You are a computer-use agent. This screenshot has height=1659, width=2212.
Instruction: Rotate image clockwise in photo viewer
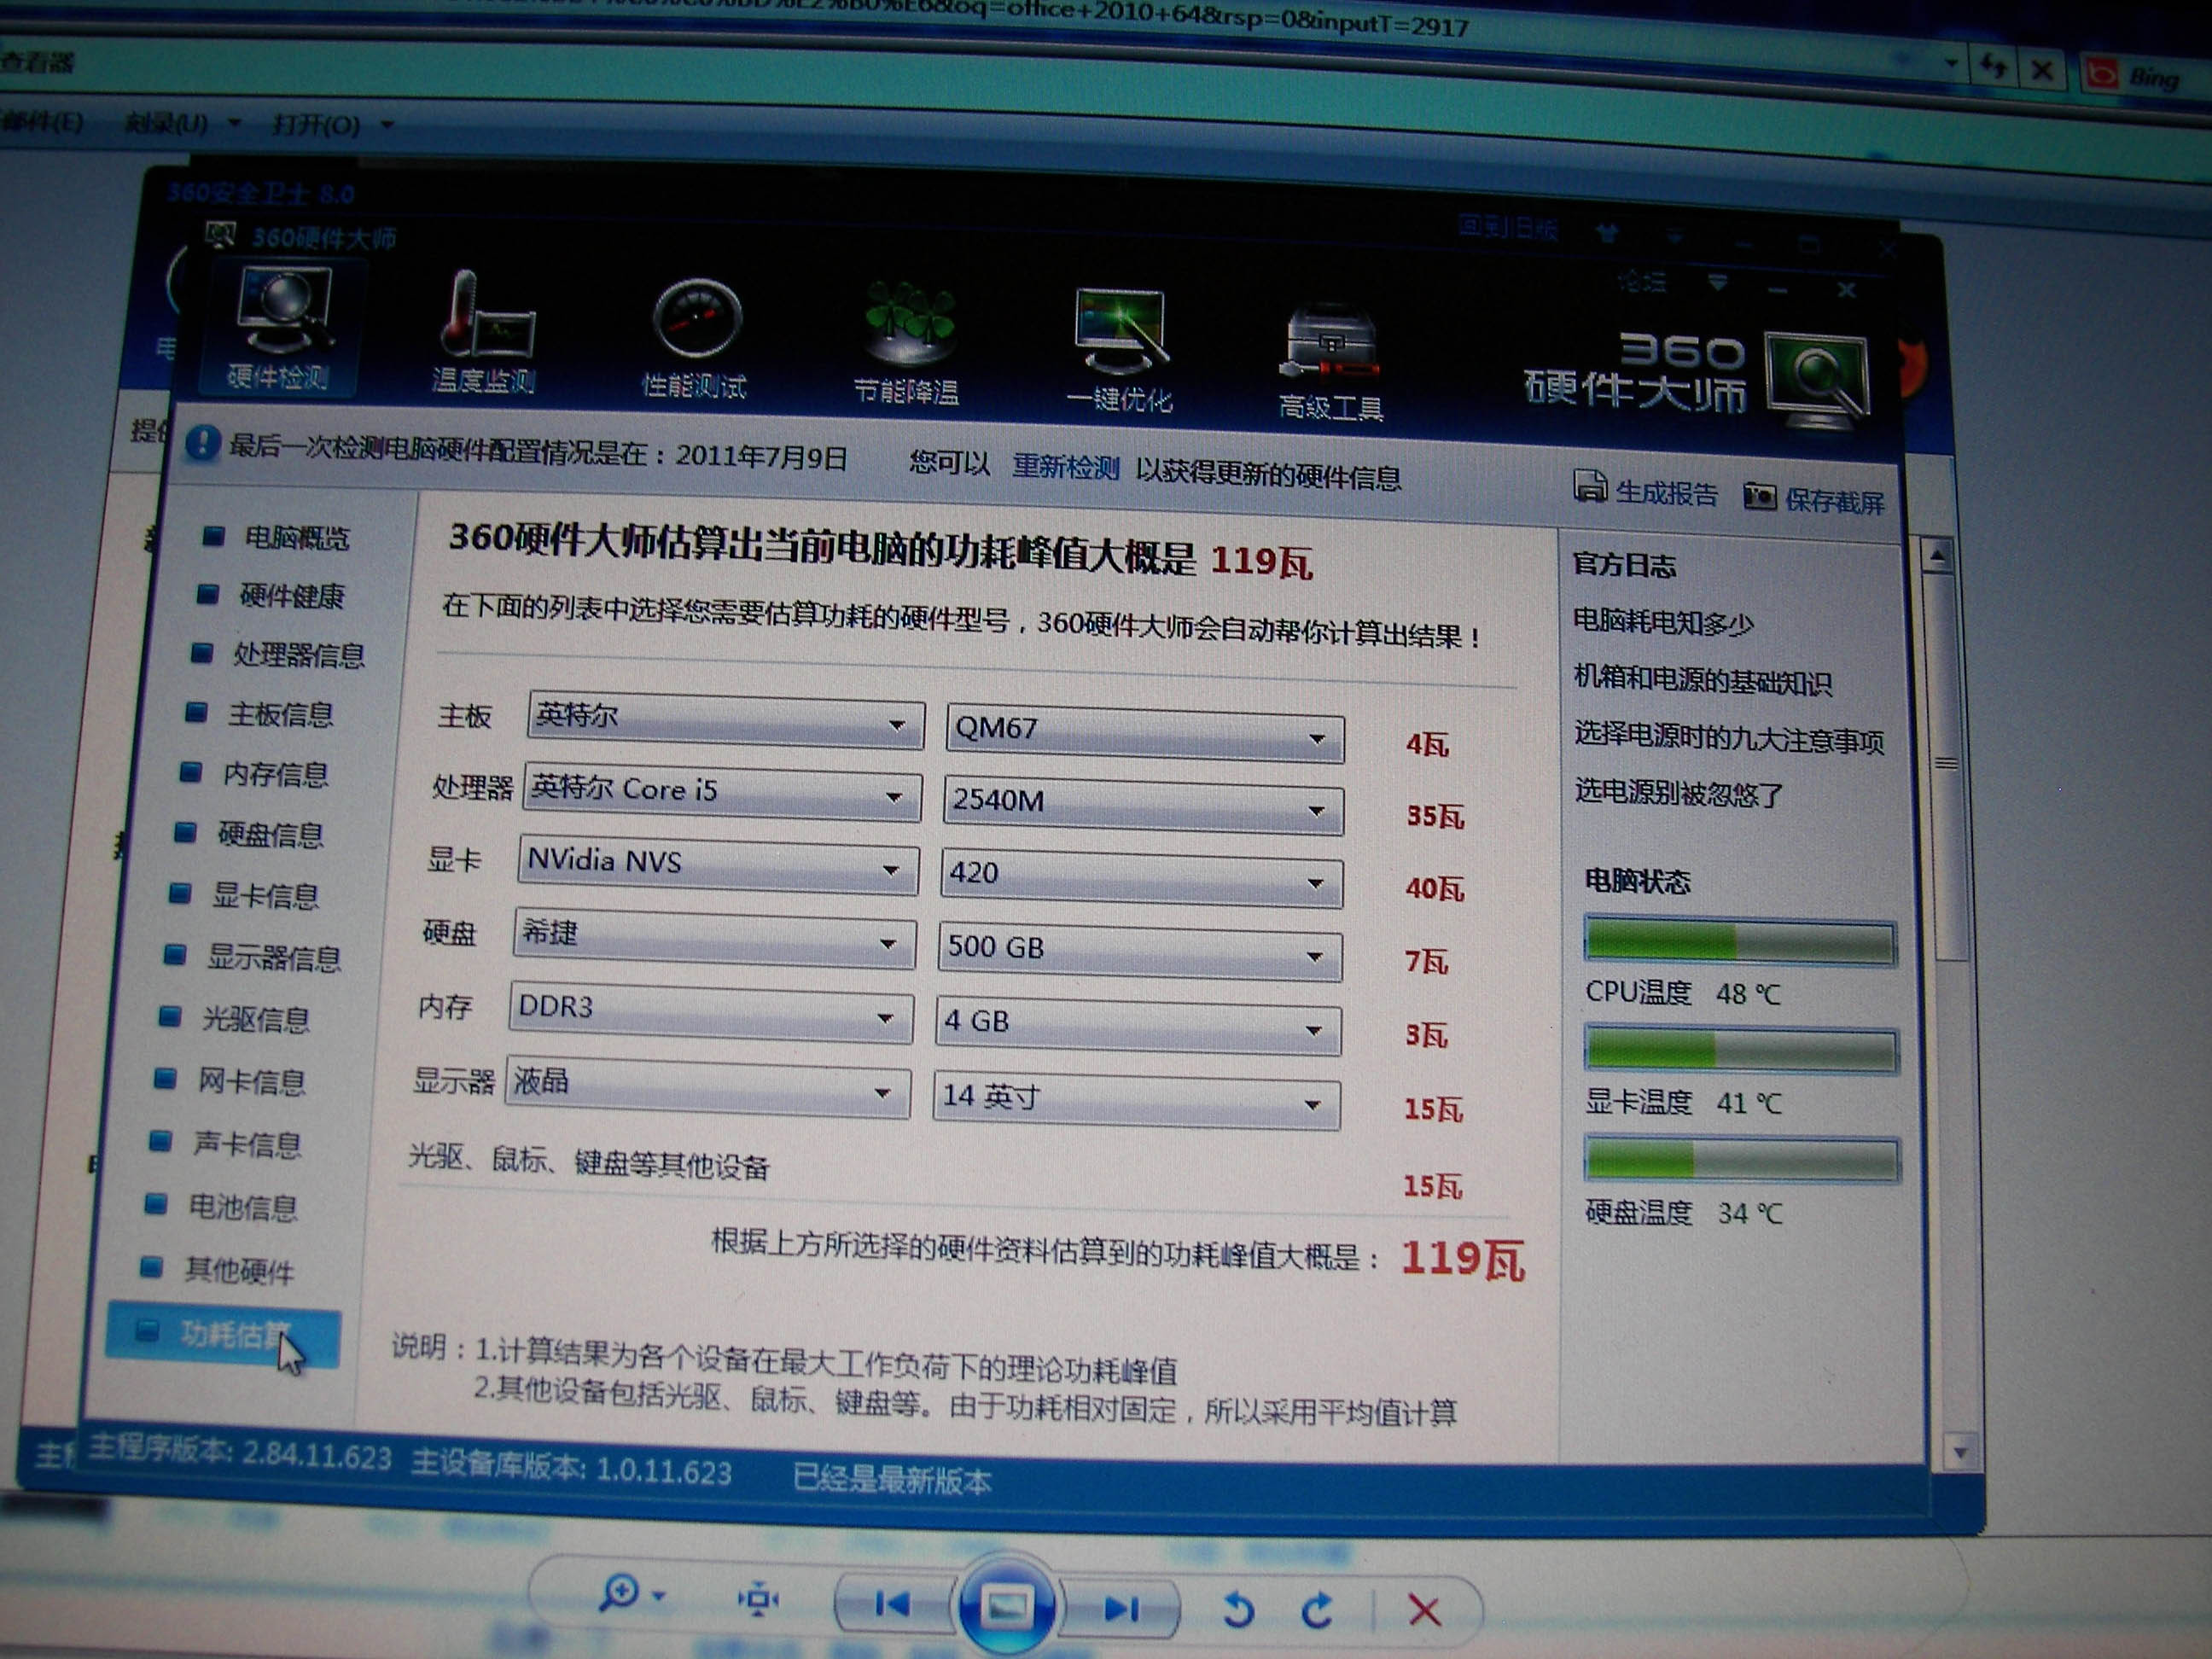(1318, 1611)
